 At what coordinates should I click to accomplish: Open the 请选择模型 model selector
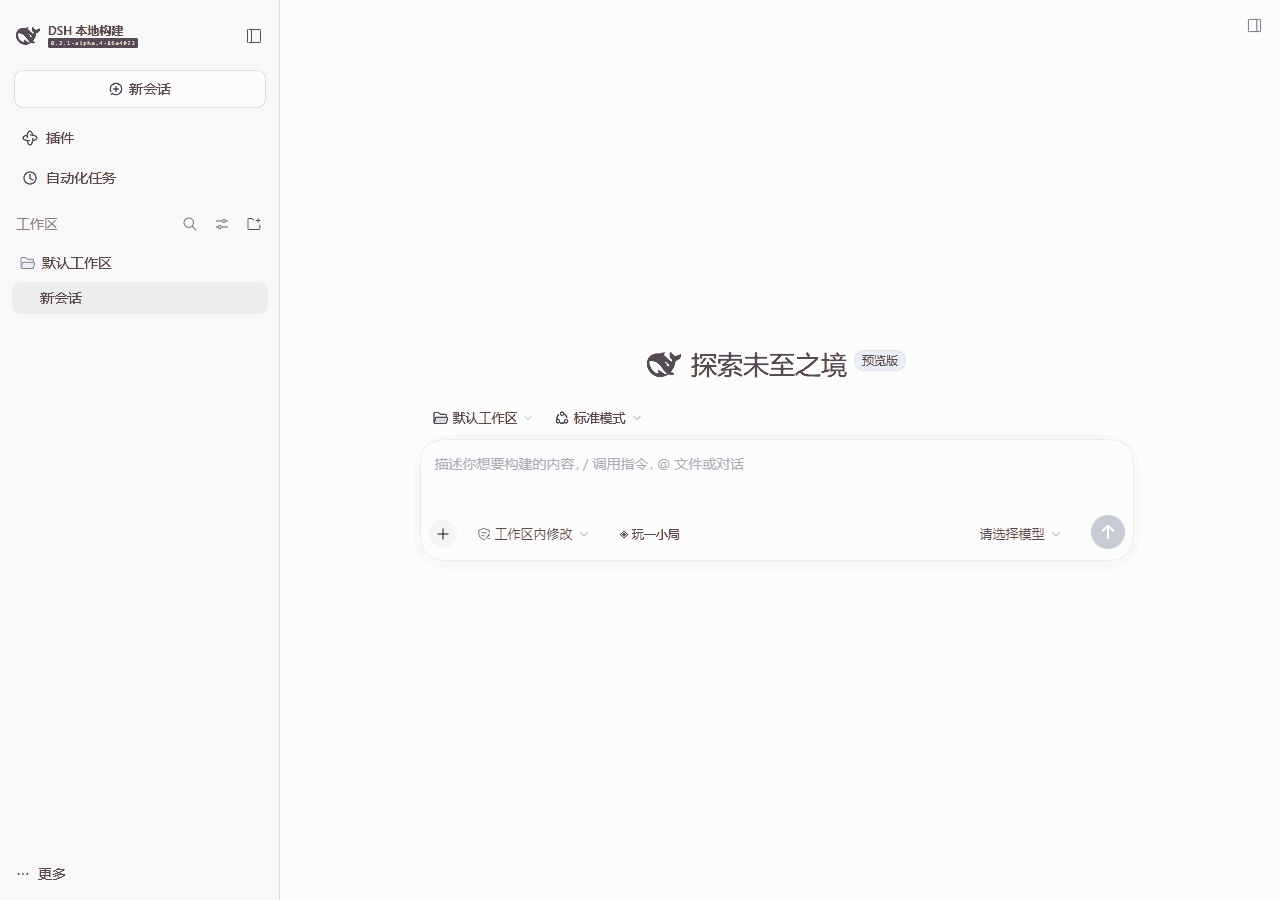pos(1020,534)
